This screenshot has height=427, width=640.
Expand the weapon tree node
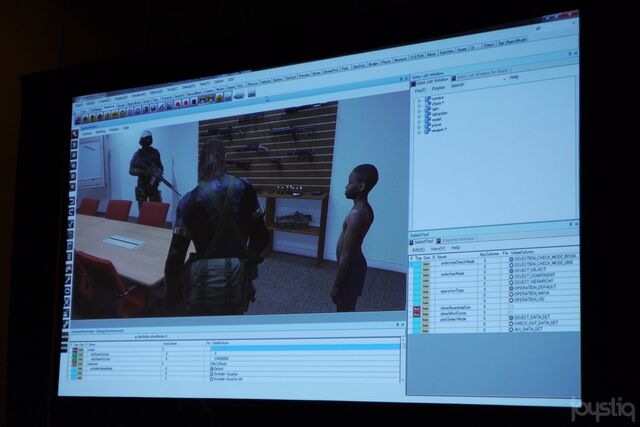(419, 133)
